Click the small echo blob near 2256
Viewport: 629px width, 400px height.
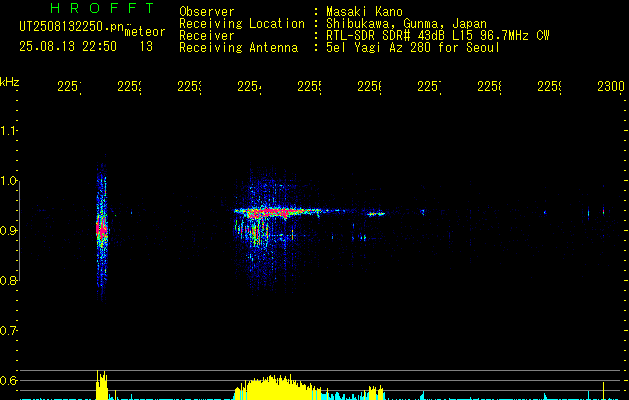375,214
